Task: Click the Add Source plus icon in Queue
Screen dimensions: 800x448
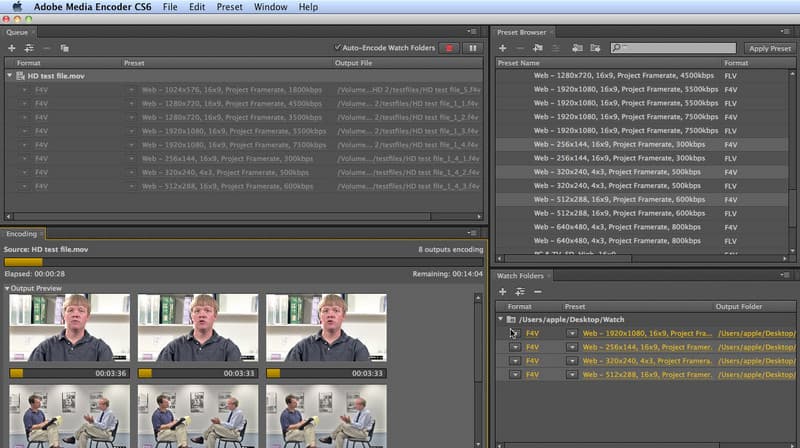Action: point(11,48)
